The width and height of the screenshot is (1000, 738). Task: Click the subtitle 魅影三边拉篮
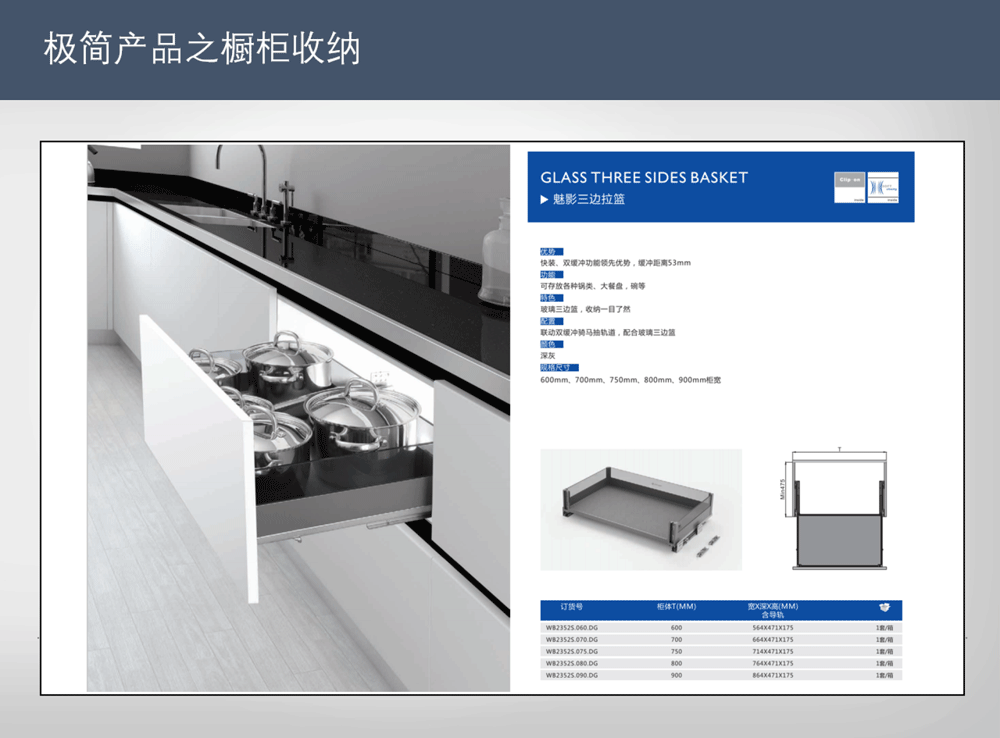tap(589, 200)
